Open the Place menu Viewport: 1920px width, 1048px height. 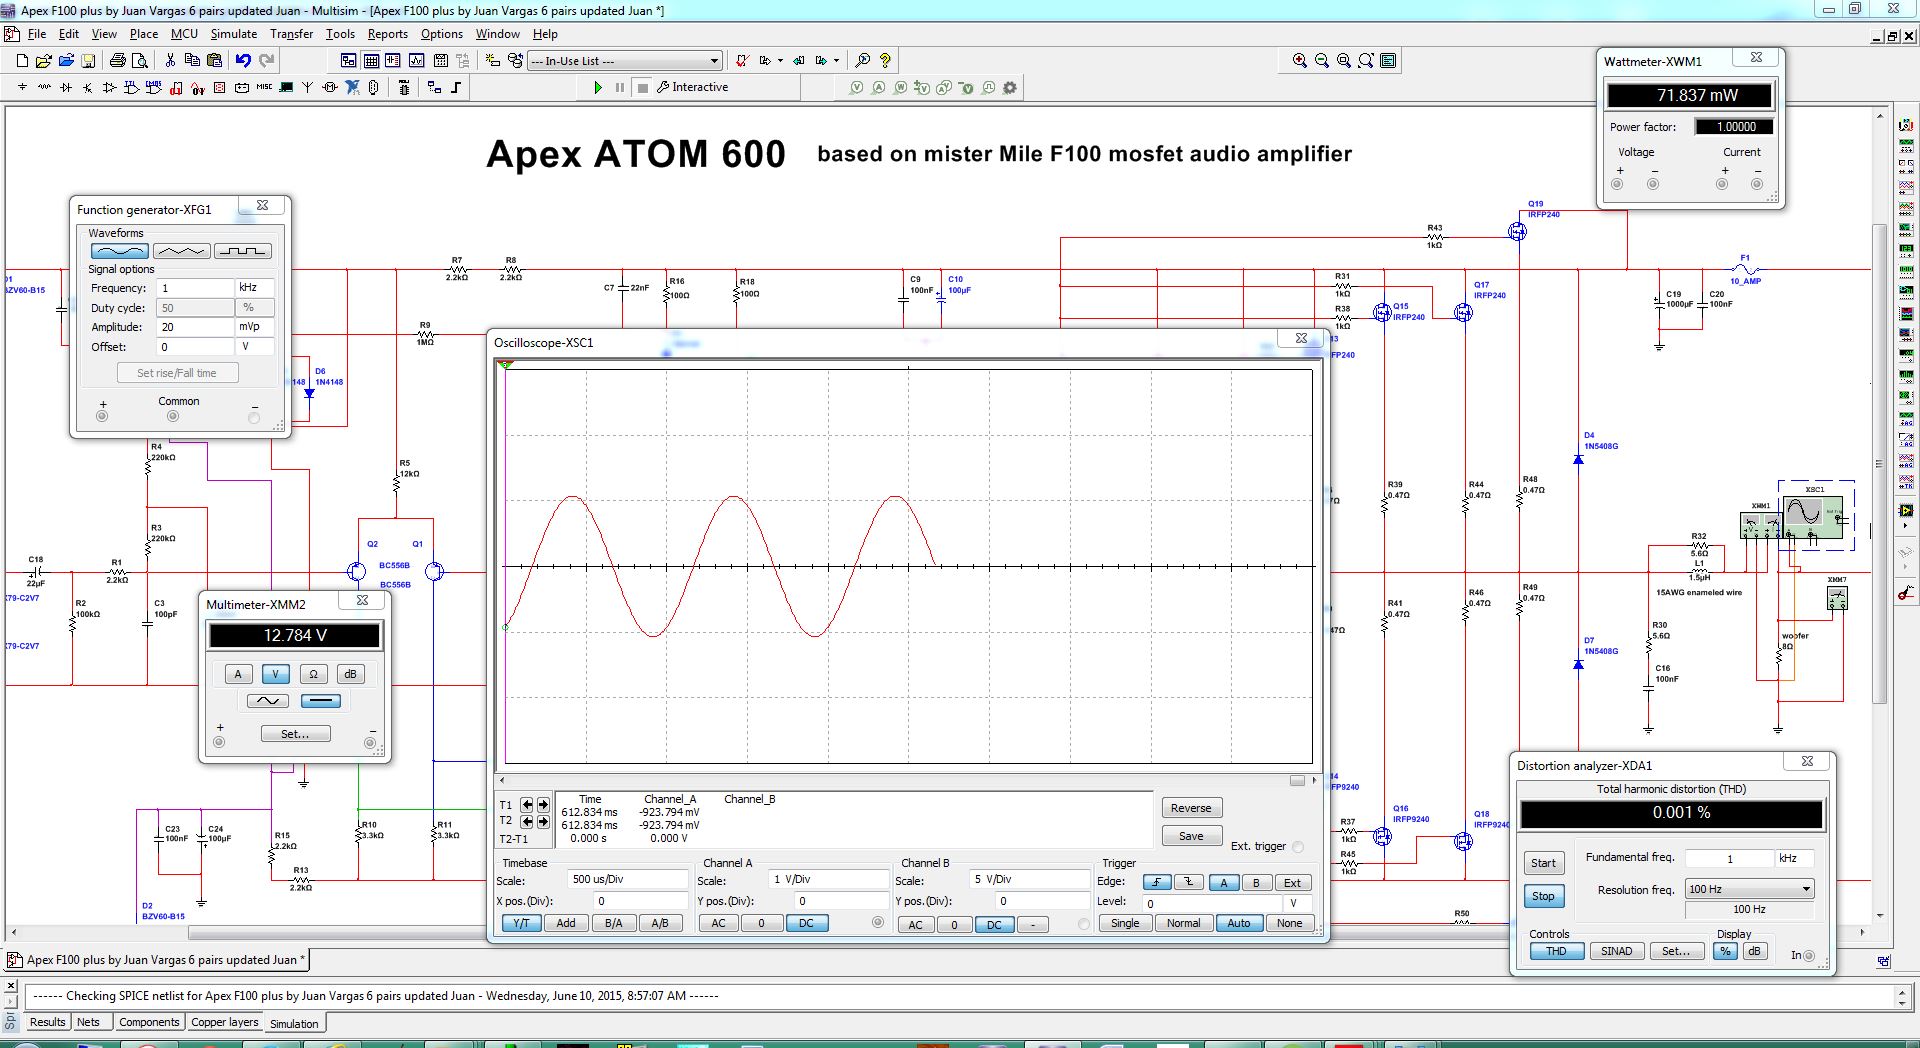tap(143, 34)
